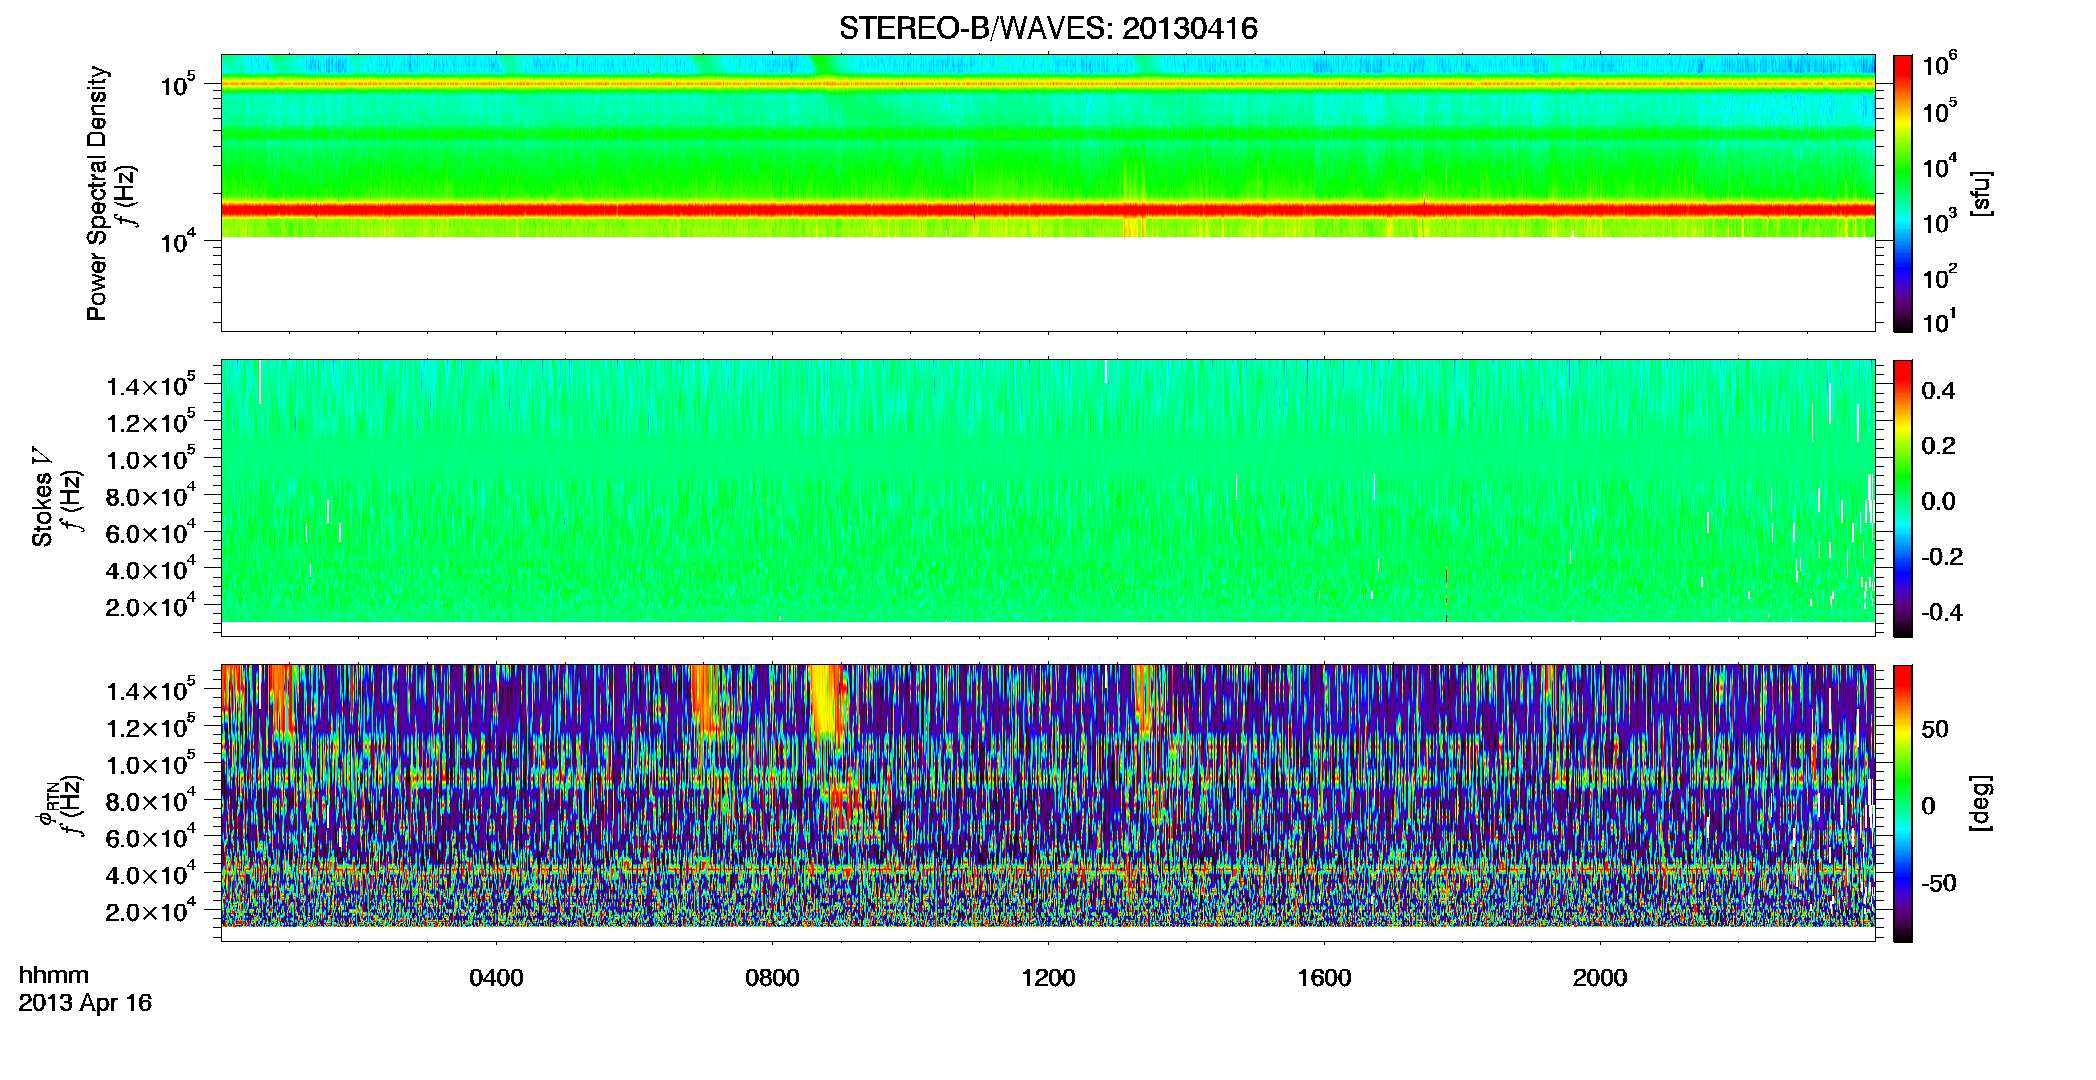Click the hhmm time format label
This screenshot has width=2096, height=1080.
pos(54,976)
